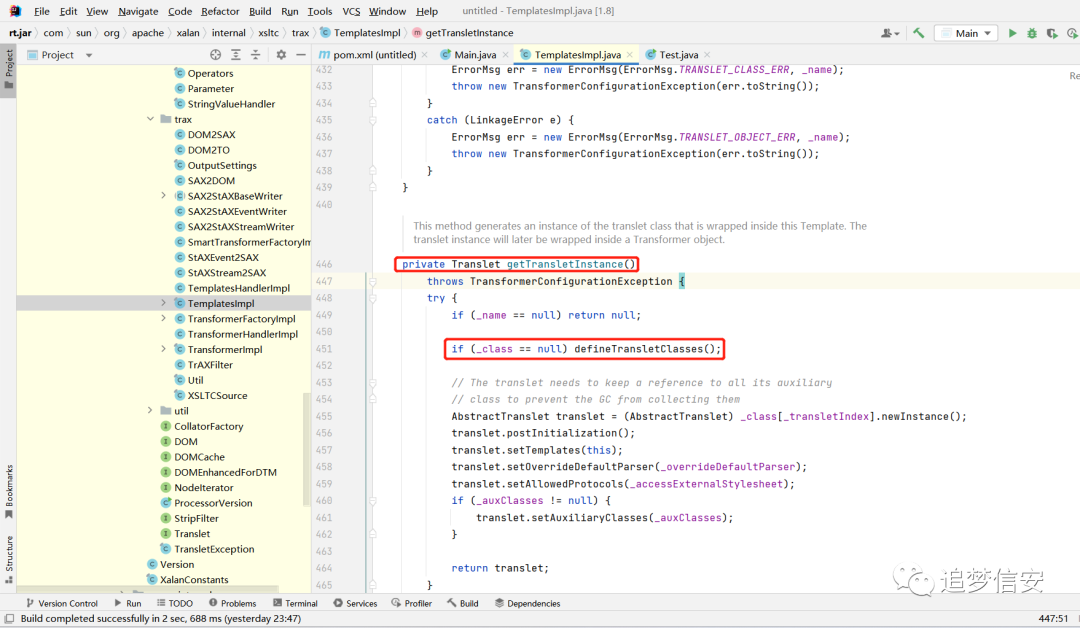Open the Terminal tool window
This screenshot has width=1080, height=628.
point(295,603)
